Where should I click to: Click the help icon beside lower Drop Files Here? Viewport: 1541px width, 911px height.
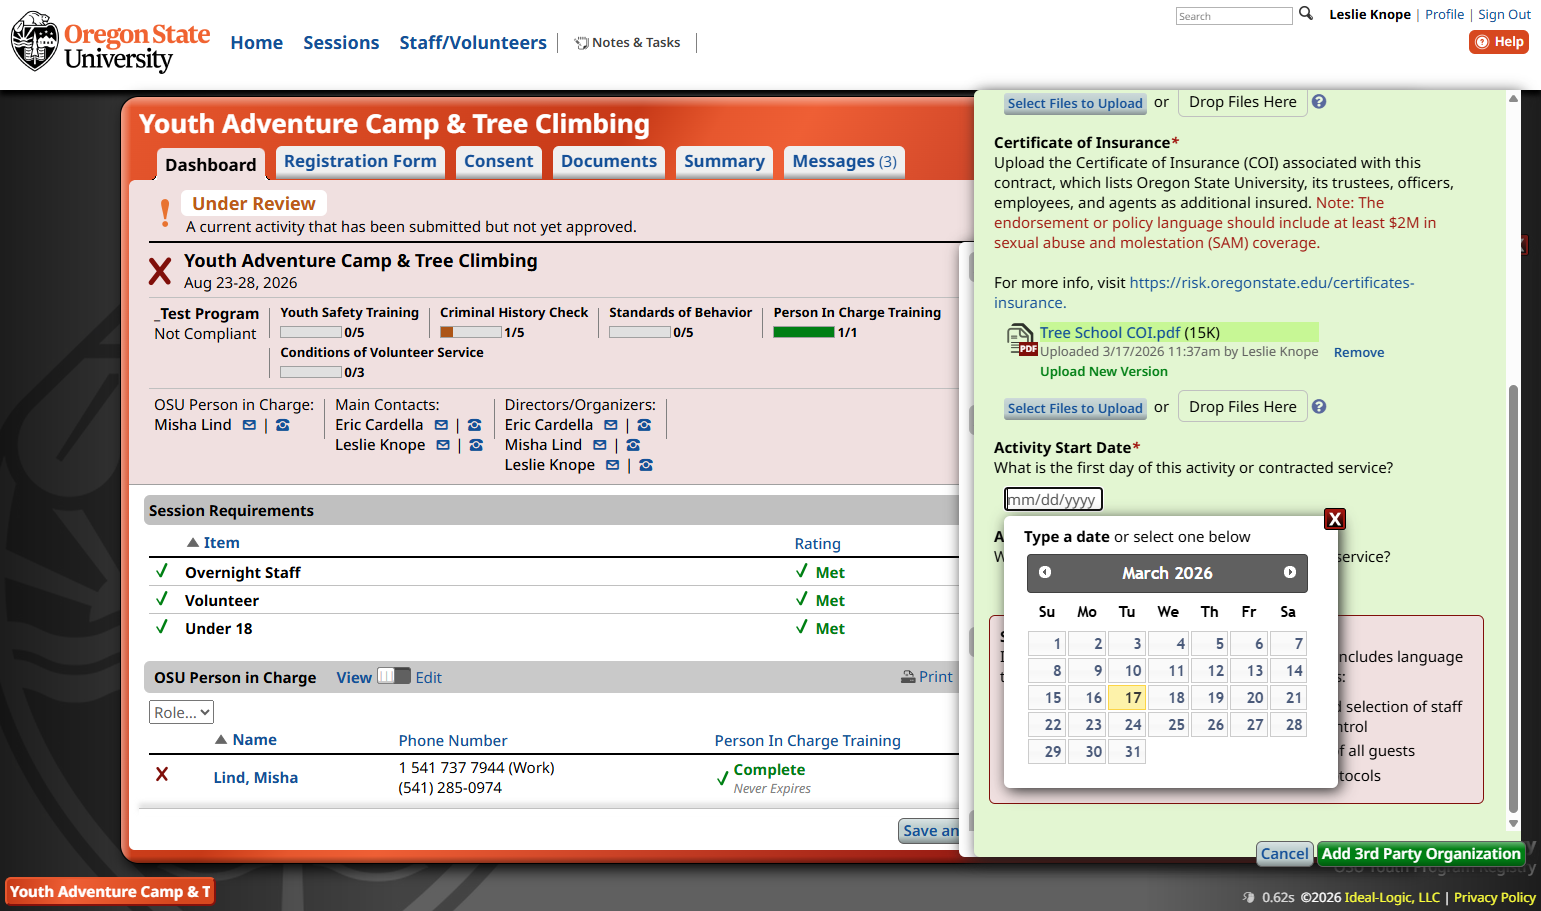1319,407
